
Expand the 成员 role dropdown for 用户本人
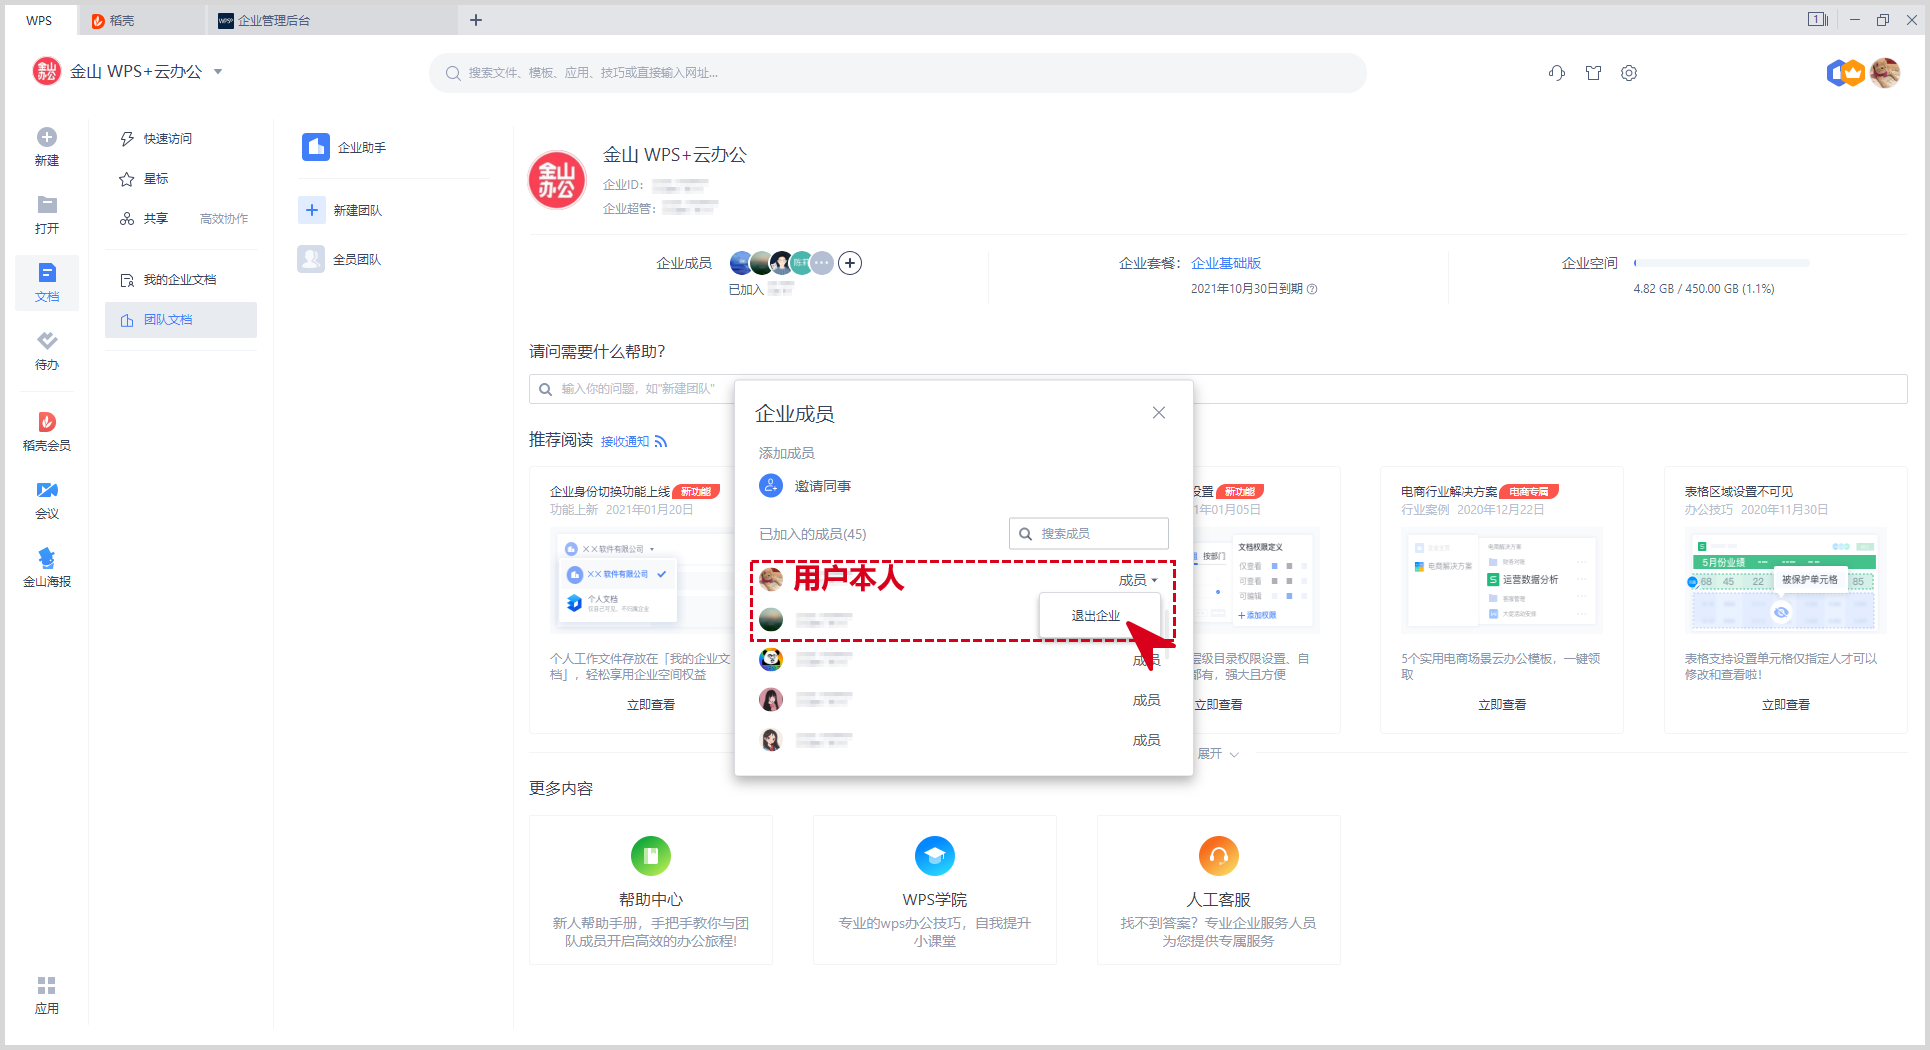coord(1138,580)
